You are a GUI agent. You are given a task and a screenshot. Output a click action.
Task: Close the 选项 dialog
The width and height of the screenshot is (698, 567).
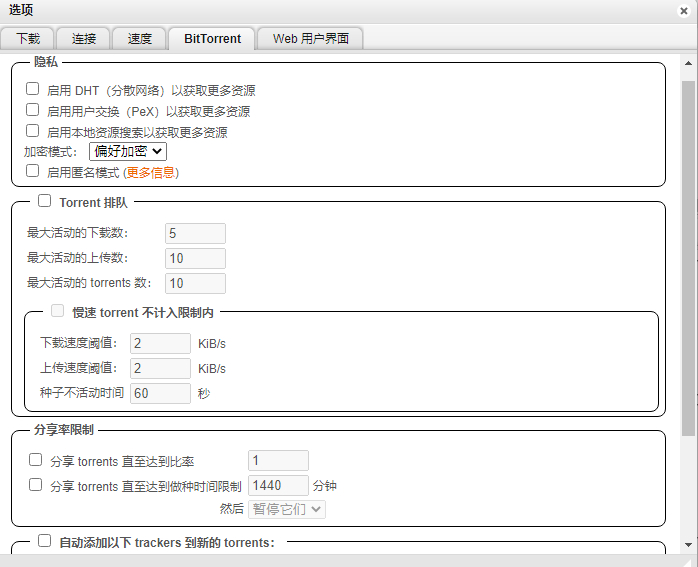click(684, 11)
